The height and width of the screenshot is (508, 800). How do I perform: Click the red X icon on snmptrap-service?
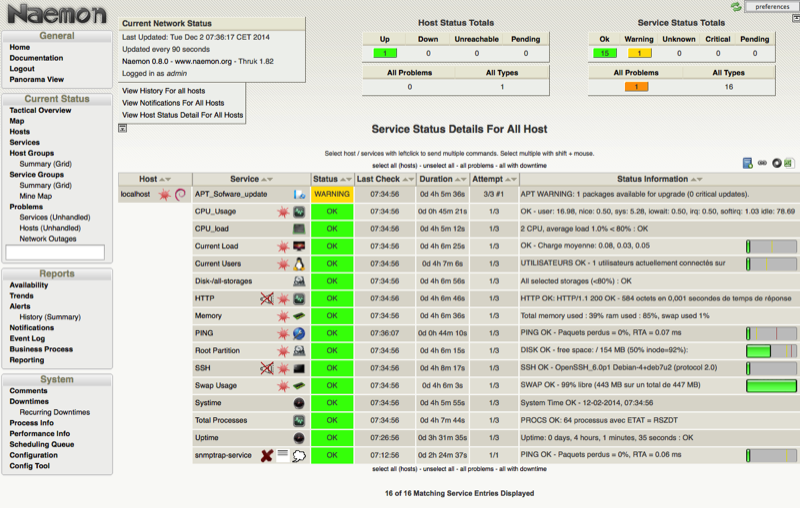tap(267, 455)
